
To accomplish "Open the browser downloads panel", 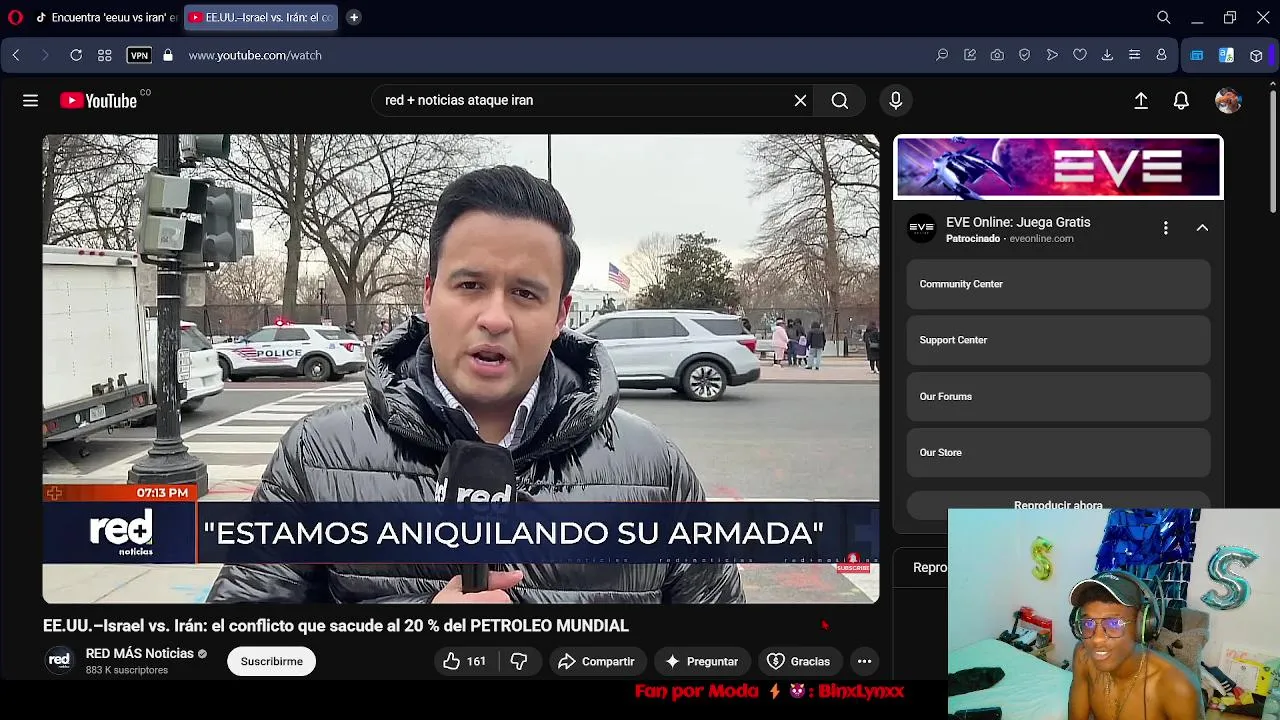I will point(1107,55).
